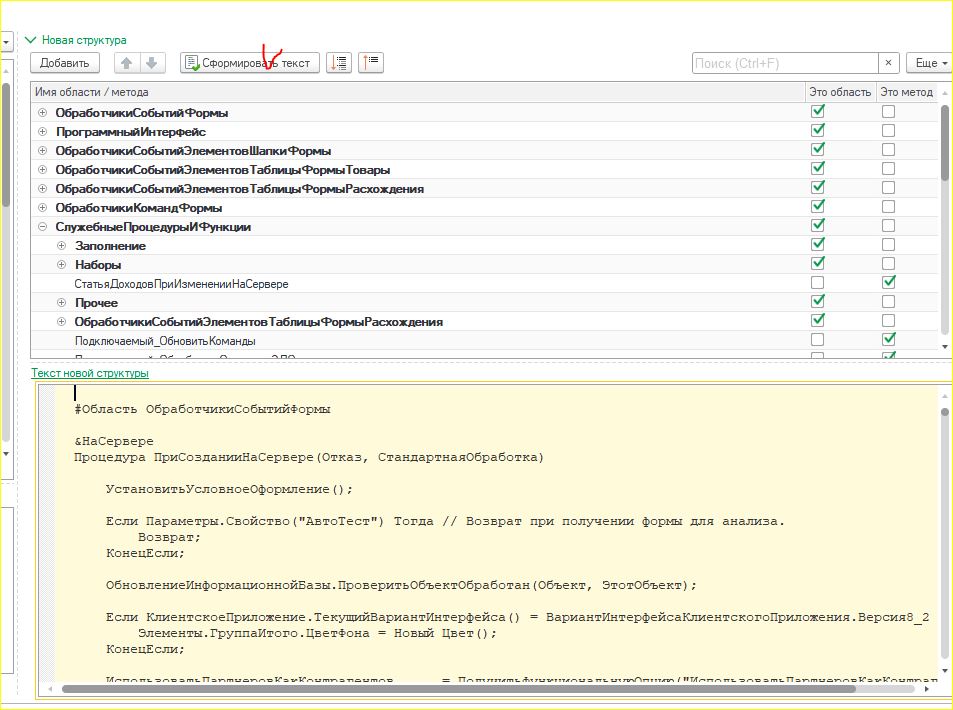Check Это метод for ОбработчикиКомандФормы
This screenshot has height=710, width=953.
[x=889, y=207]
